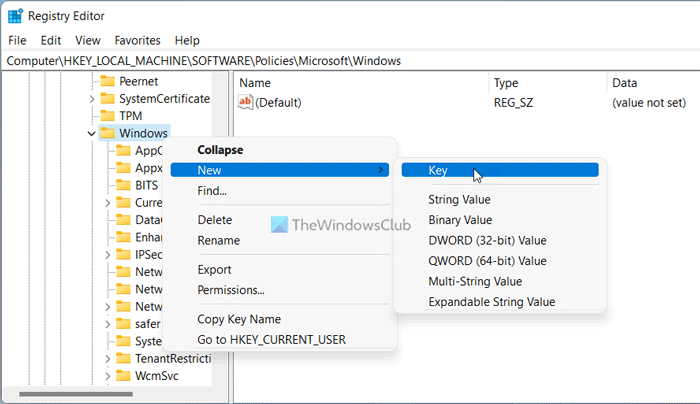Click the SystemCertificates folder icon
The height and width of the screenshot is (404, 700).
[x=108, y=98]
